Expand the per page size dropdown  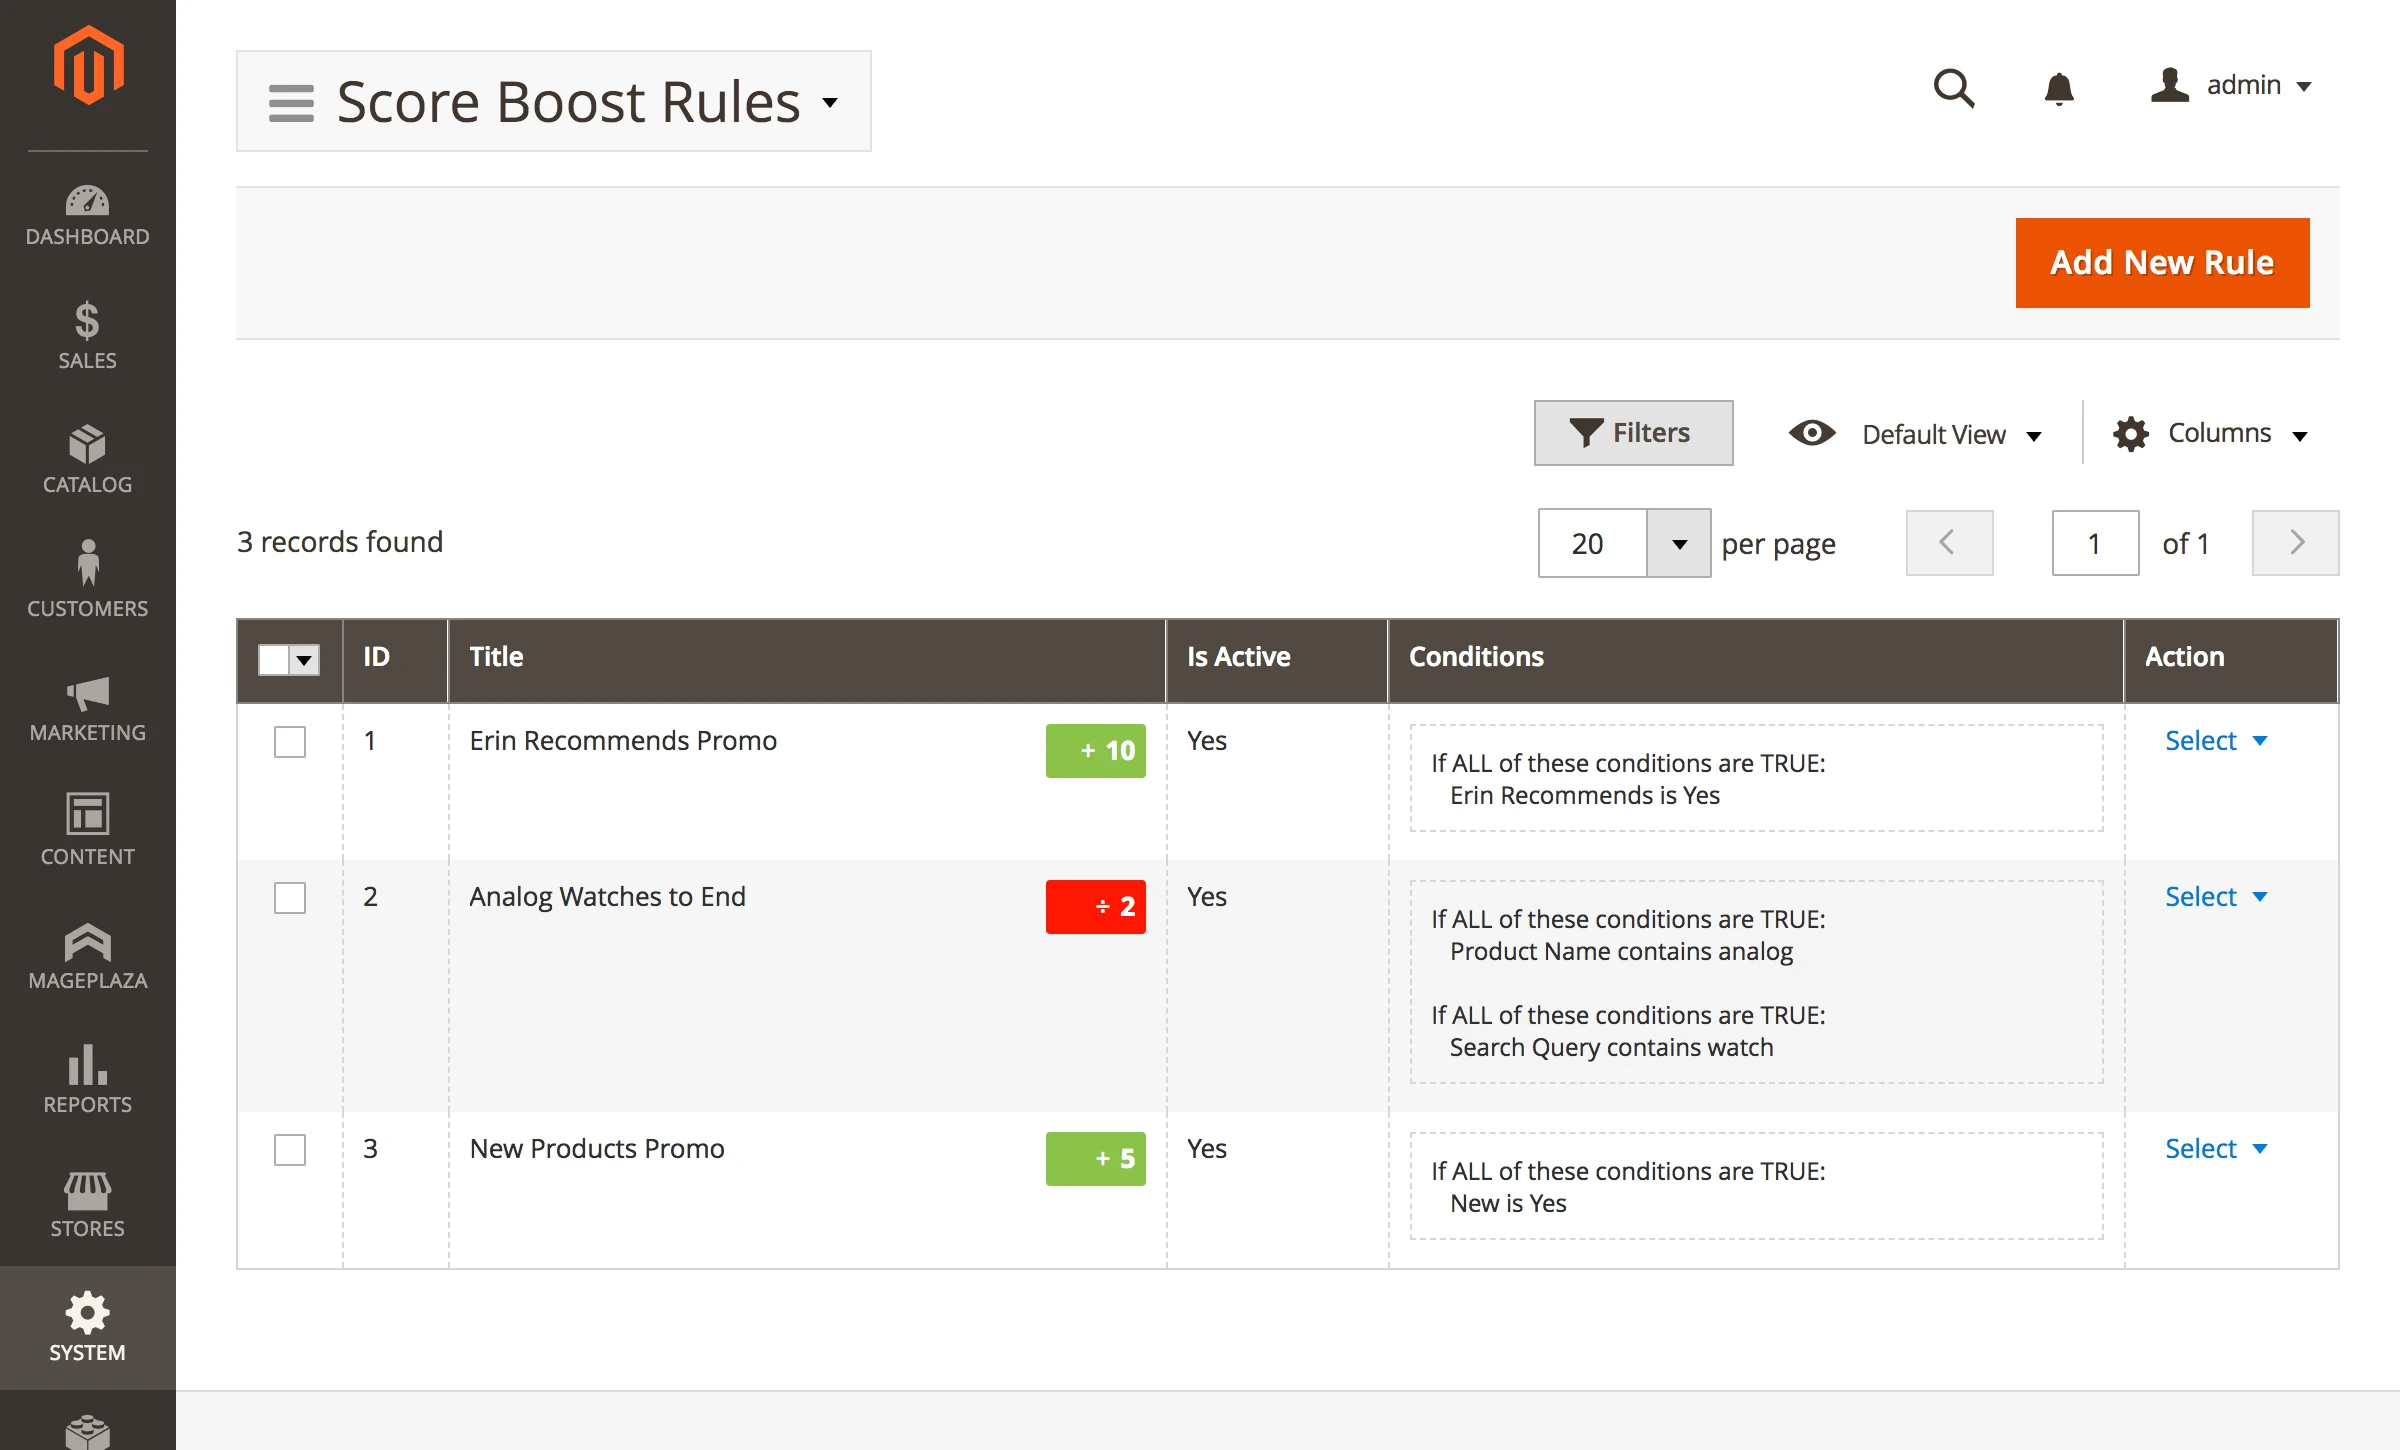pos(1678,544)
